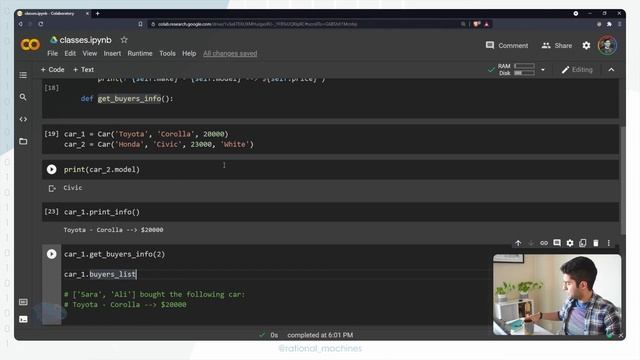This screenshot has height=360, width=640.
Task: Click the RAM and Disk usage bars
Action: (x=517, y=70)
